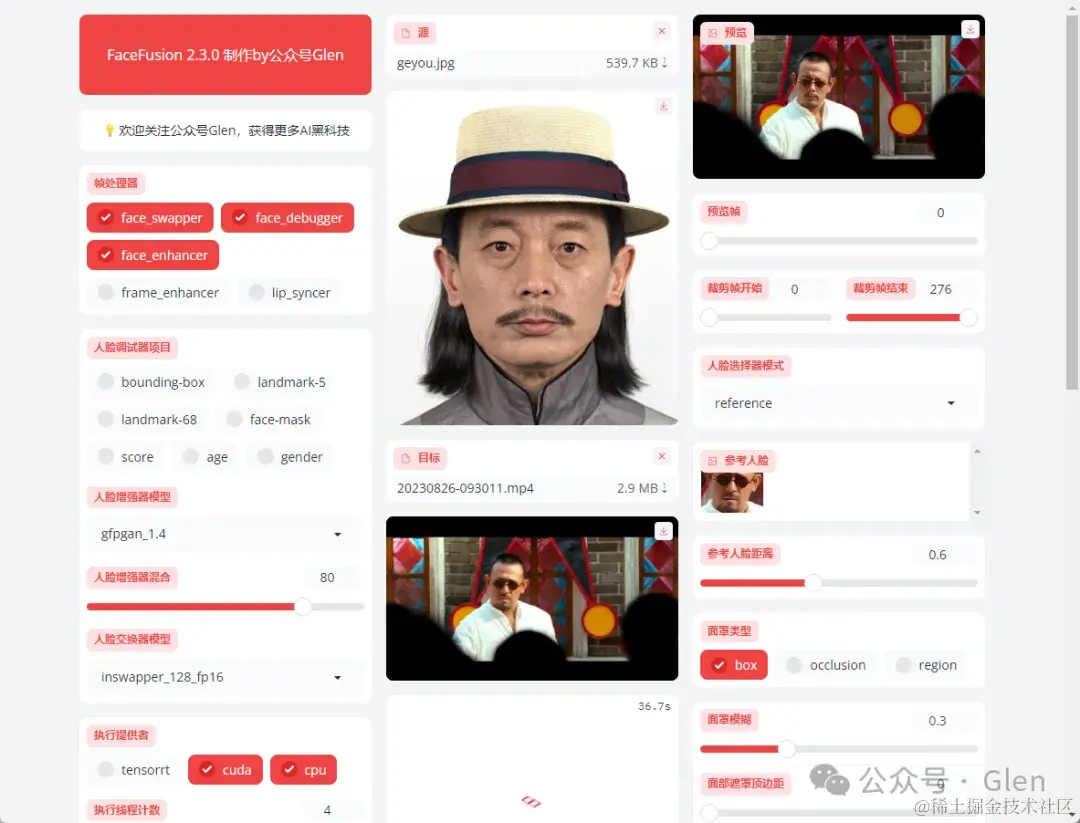The width and height of the screenshot is (1080, 823).
Task: Enable the lip_syncer processor
Action: coord(289,293)
